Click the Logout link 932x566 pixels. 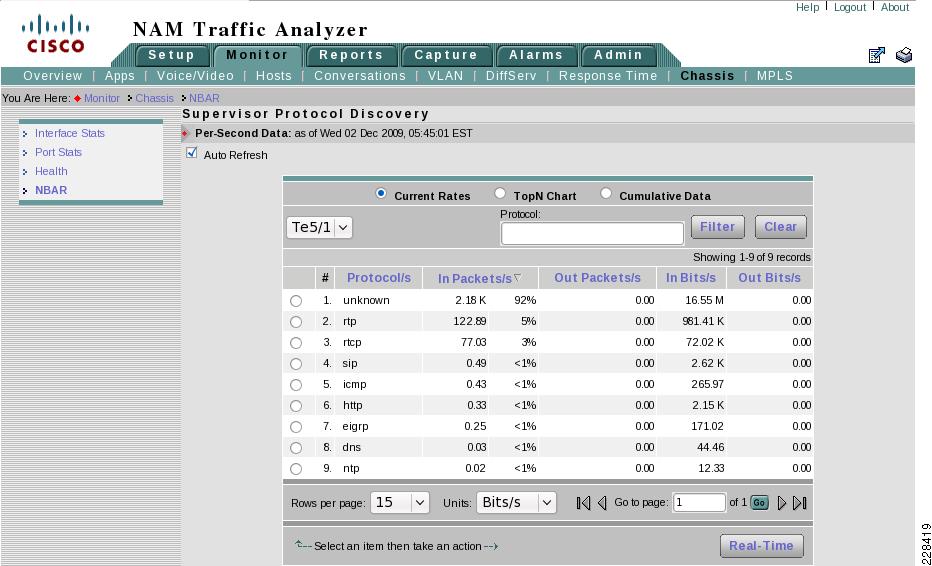coord(849,7)
